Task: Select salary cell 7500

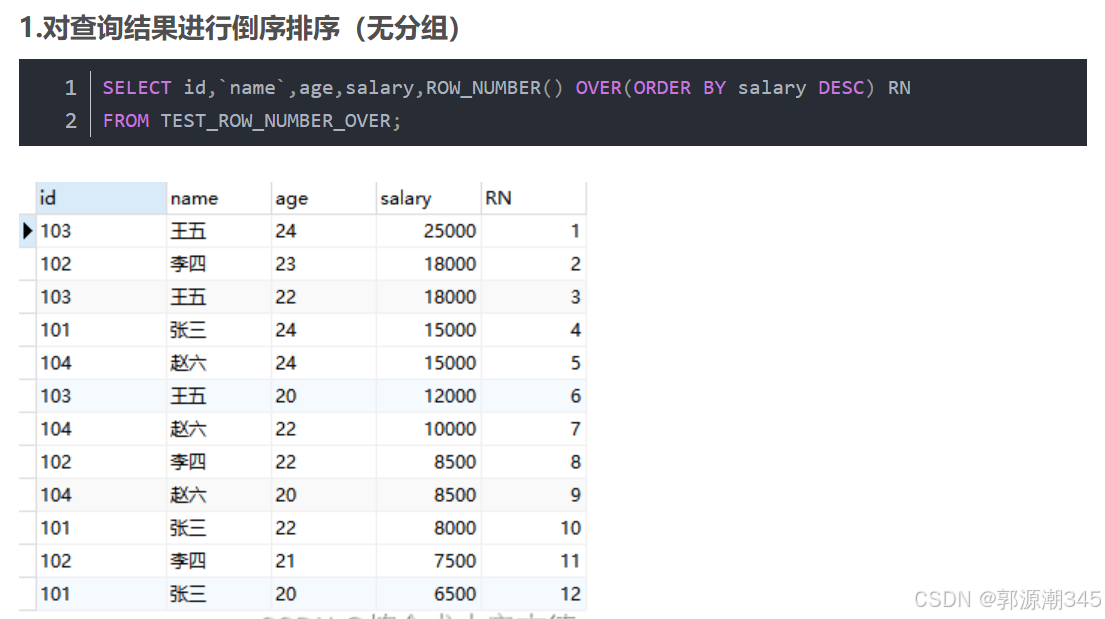Action: tap(428, 560)
